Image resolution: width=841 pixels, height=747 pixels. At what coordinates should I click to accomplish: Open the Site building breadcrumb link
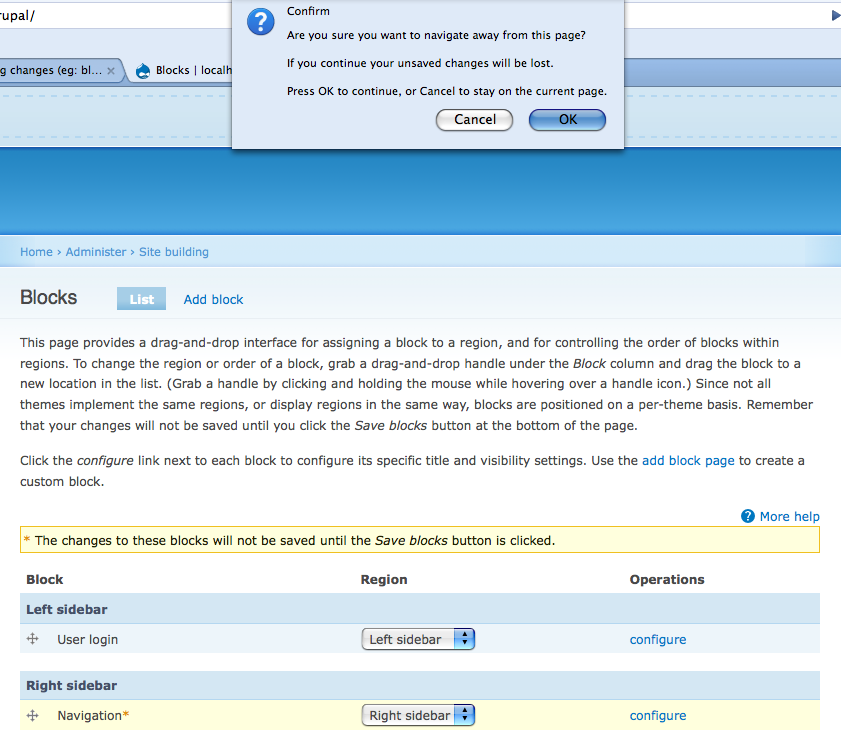[174, 252]
